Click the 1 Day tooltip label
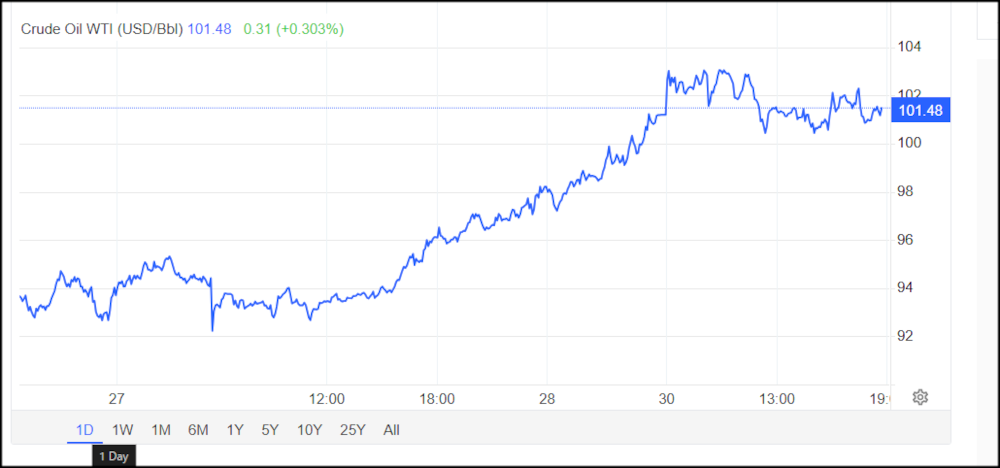Screen dimensions: 1000x468 113,457
